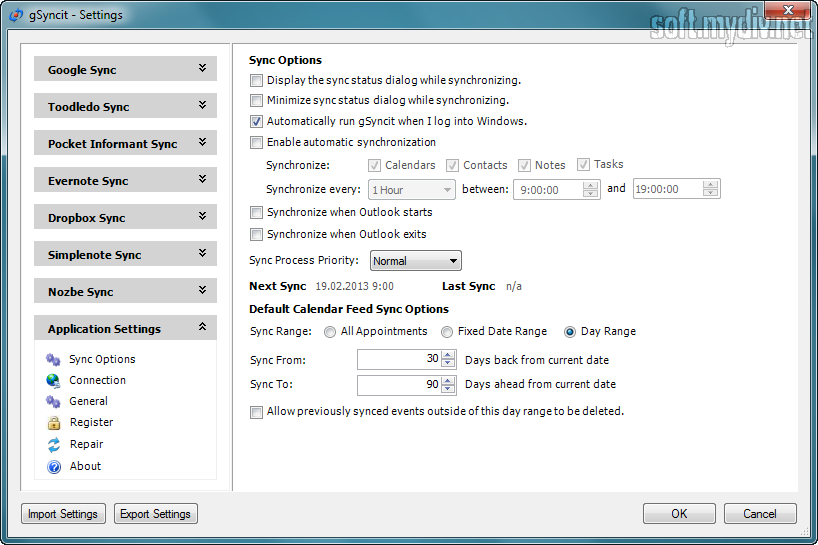The width and height of the screenshot is (818, 545).
Task: Increase the Sync From days value
Action: click(x=448, y=355)
